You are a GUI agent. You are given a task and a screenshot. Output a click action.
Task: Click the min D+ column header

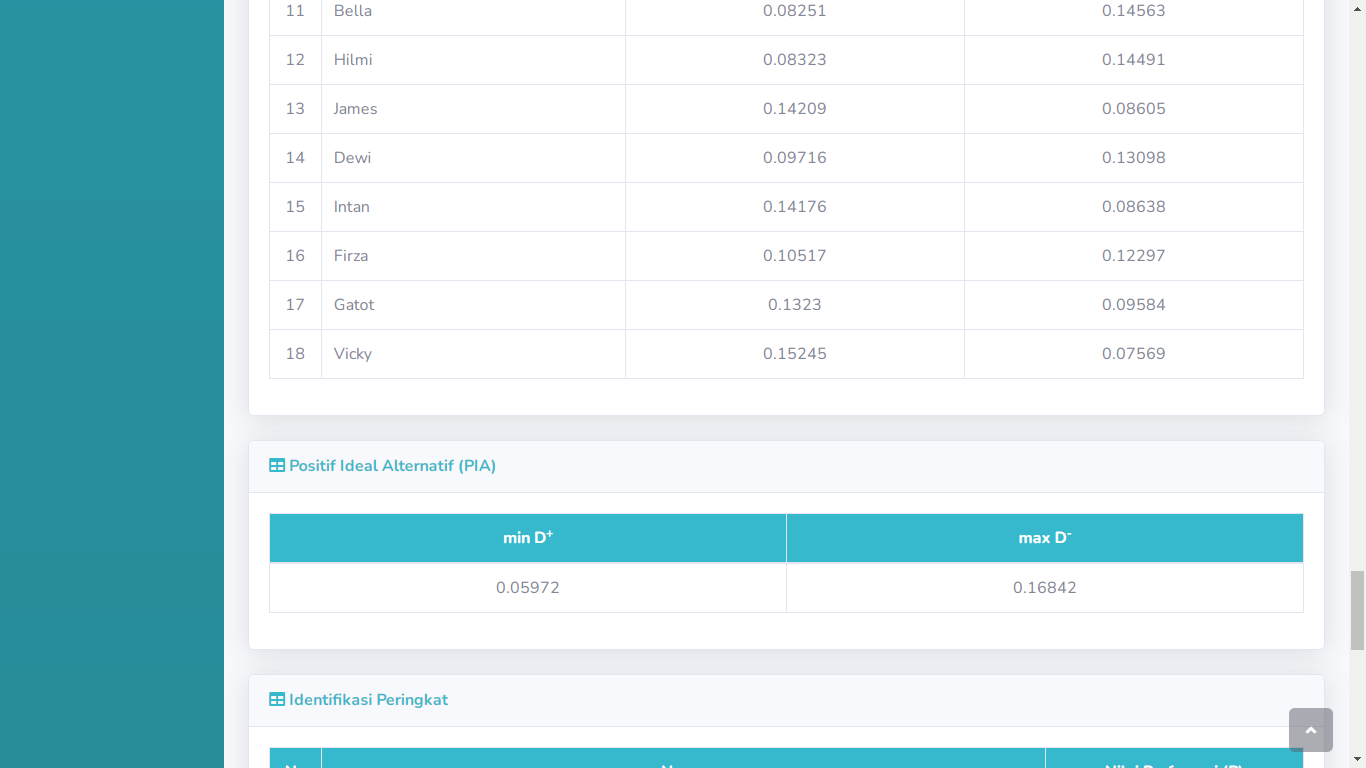point(528,538)
